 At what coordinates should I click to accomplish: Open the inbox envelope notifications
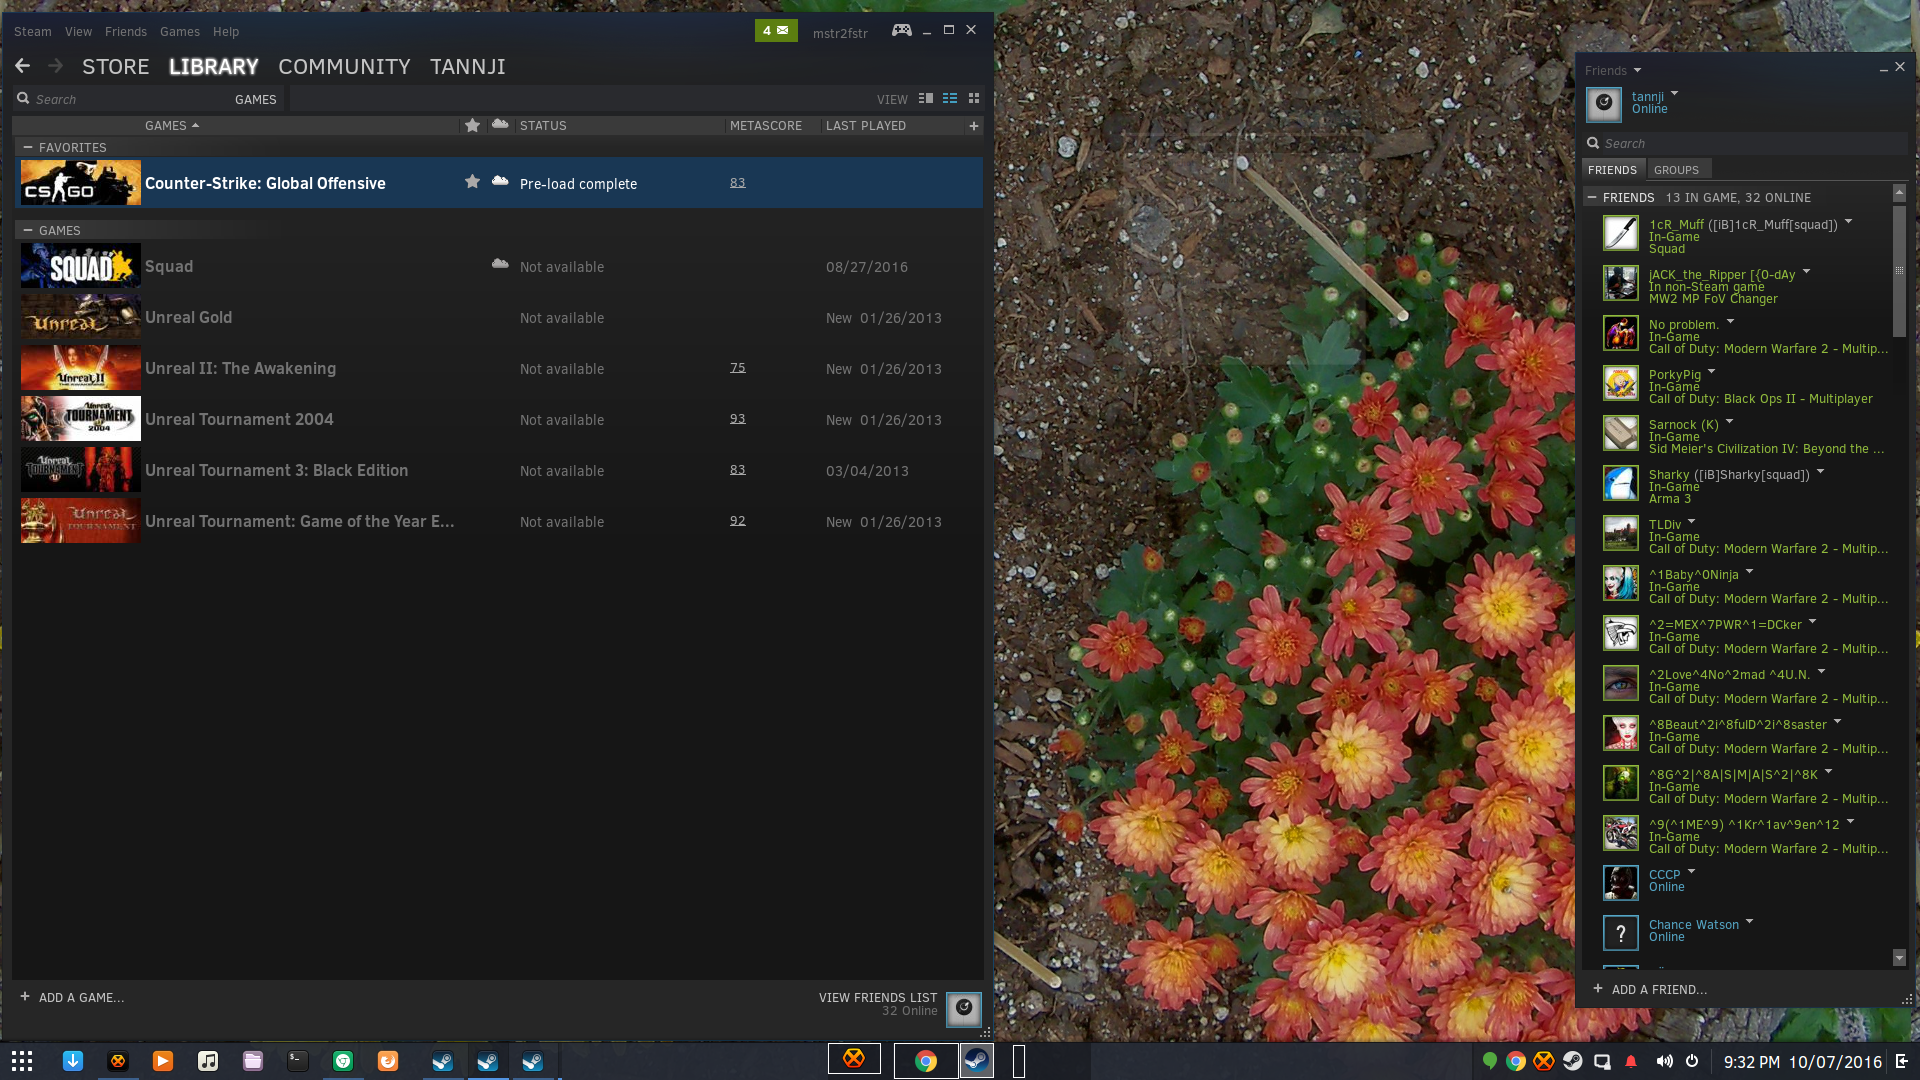pos(776,31)
